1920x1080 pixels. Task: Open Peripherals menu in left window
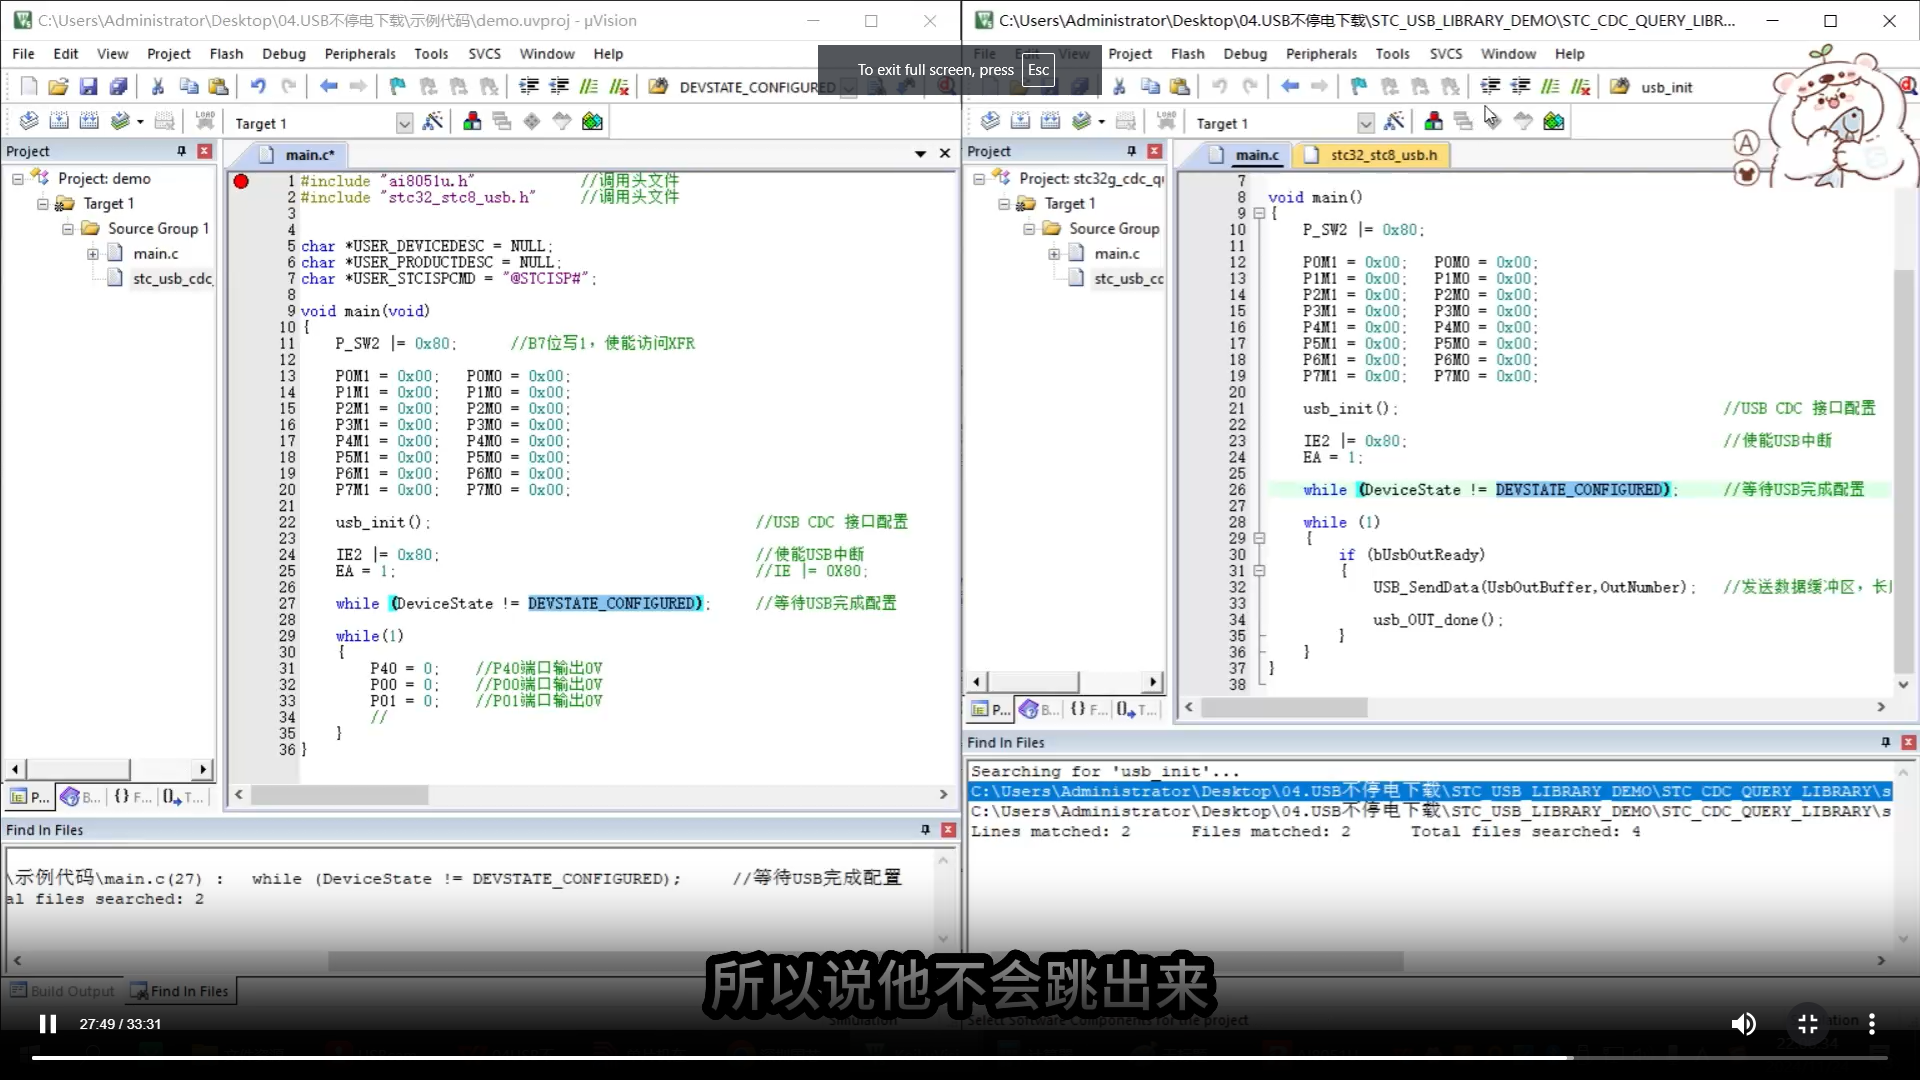[x=360, y=54]
